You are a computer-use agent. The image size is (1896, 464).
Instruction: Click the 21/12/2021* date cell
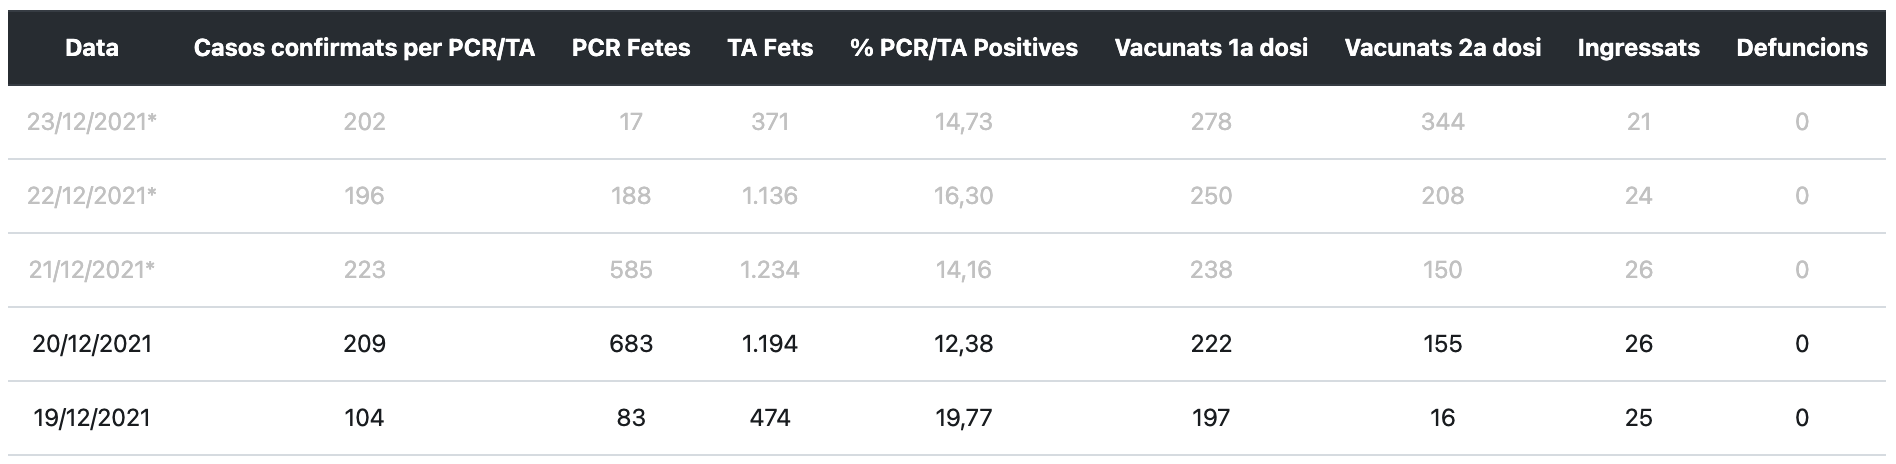tap(92, 270)
